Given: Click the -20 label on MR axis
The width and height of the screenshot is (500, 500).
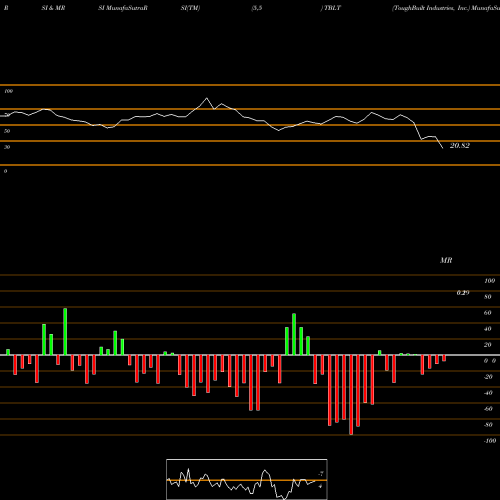Looking at the screenshot, I should 488,377.
